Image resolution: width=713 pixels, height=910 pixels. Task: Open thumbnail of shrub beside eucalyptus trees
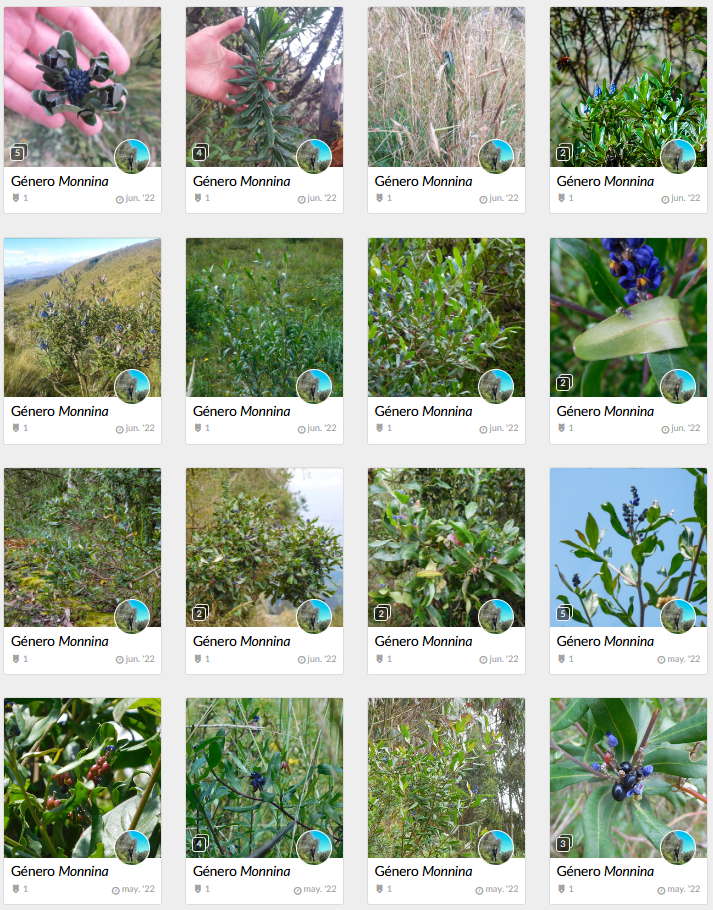coord(446,778)
